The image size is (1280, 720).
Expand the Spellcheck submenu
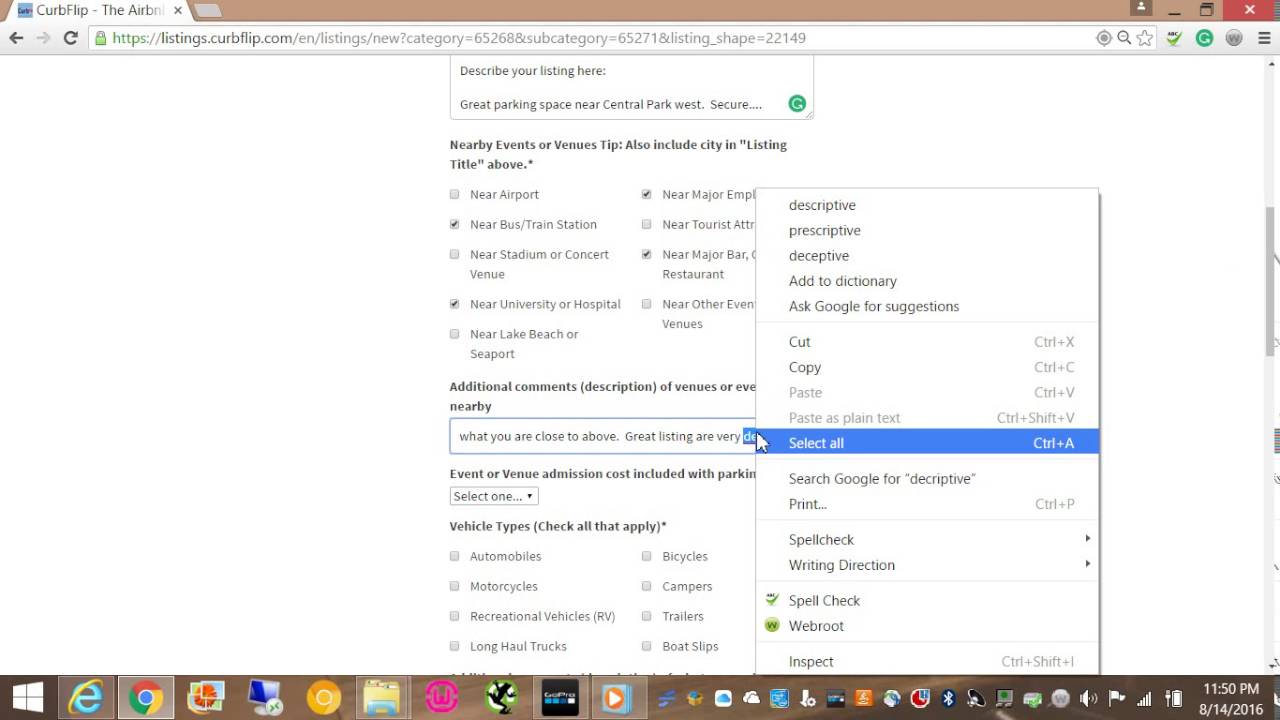(927, 539)
